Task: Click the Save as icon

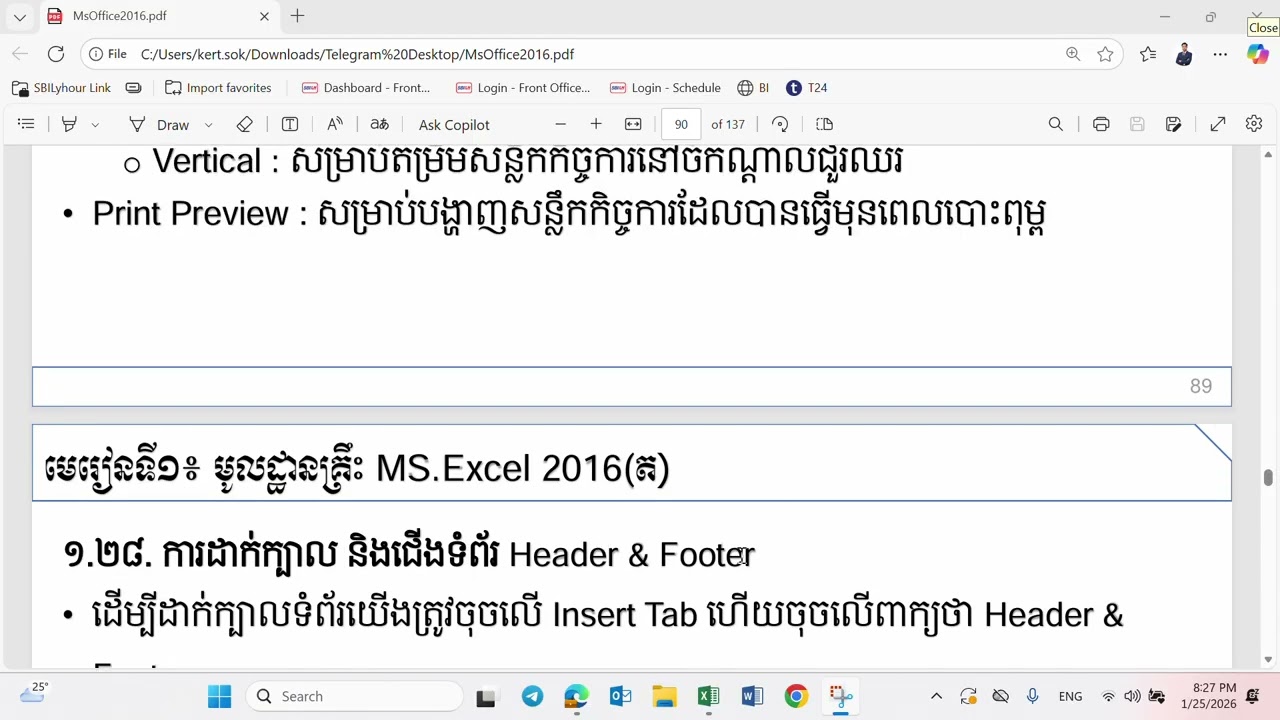Action: coord(1174,124)
